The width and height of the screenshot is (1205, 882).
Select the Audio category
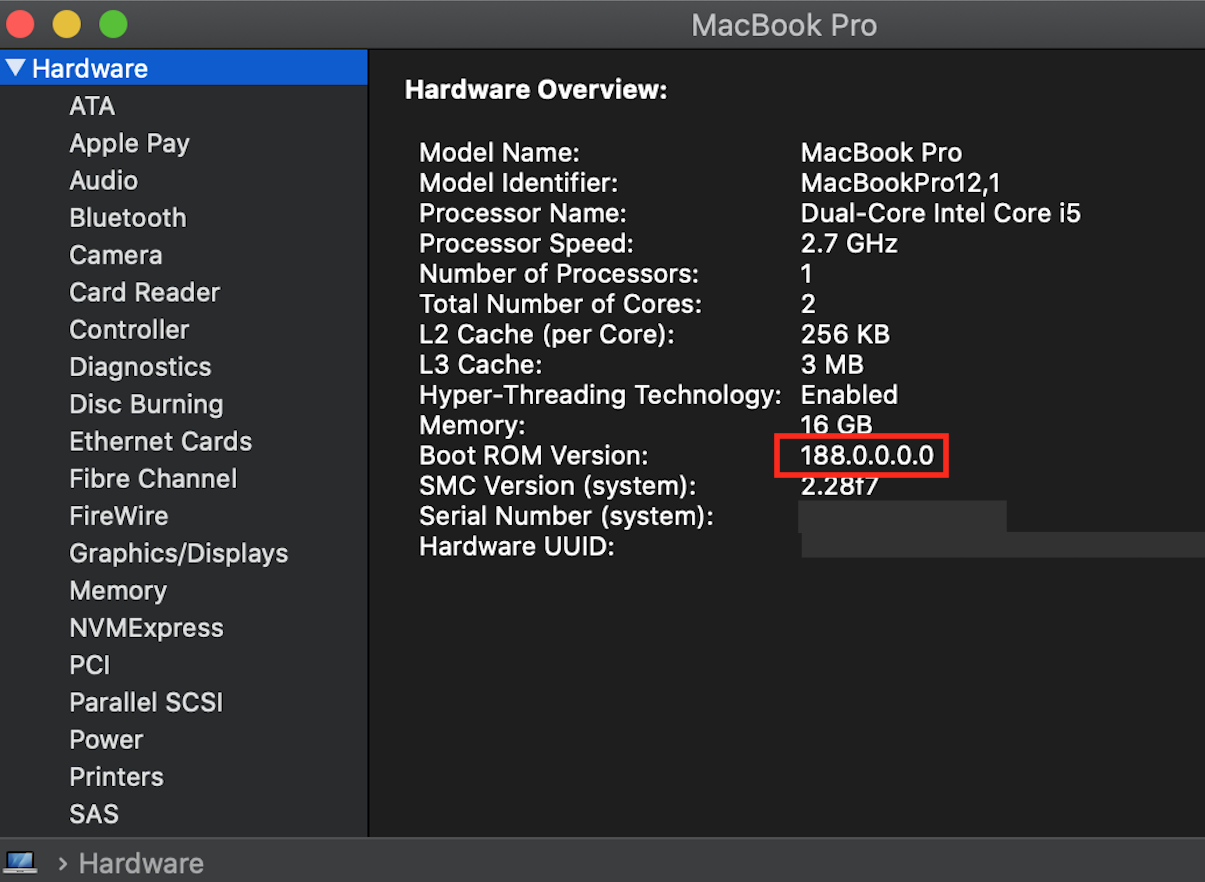103,180
